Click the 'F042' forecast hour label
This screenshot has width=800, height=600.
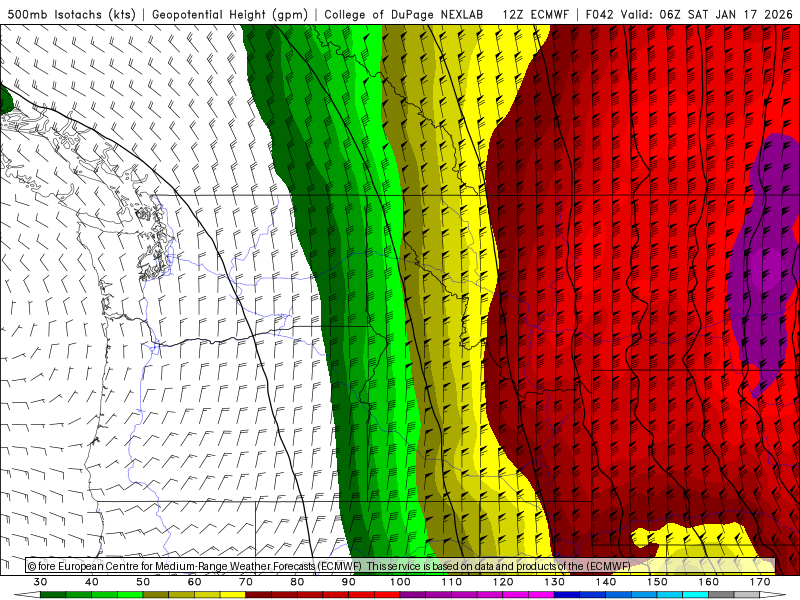coord(599,14)
